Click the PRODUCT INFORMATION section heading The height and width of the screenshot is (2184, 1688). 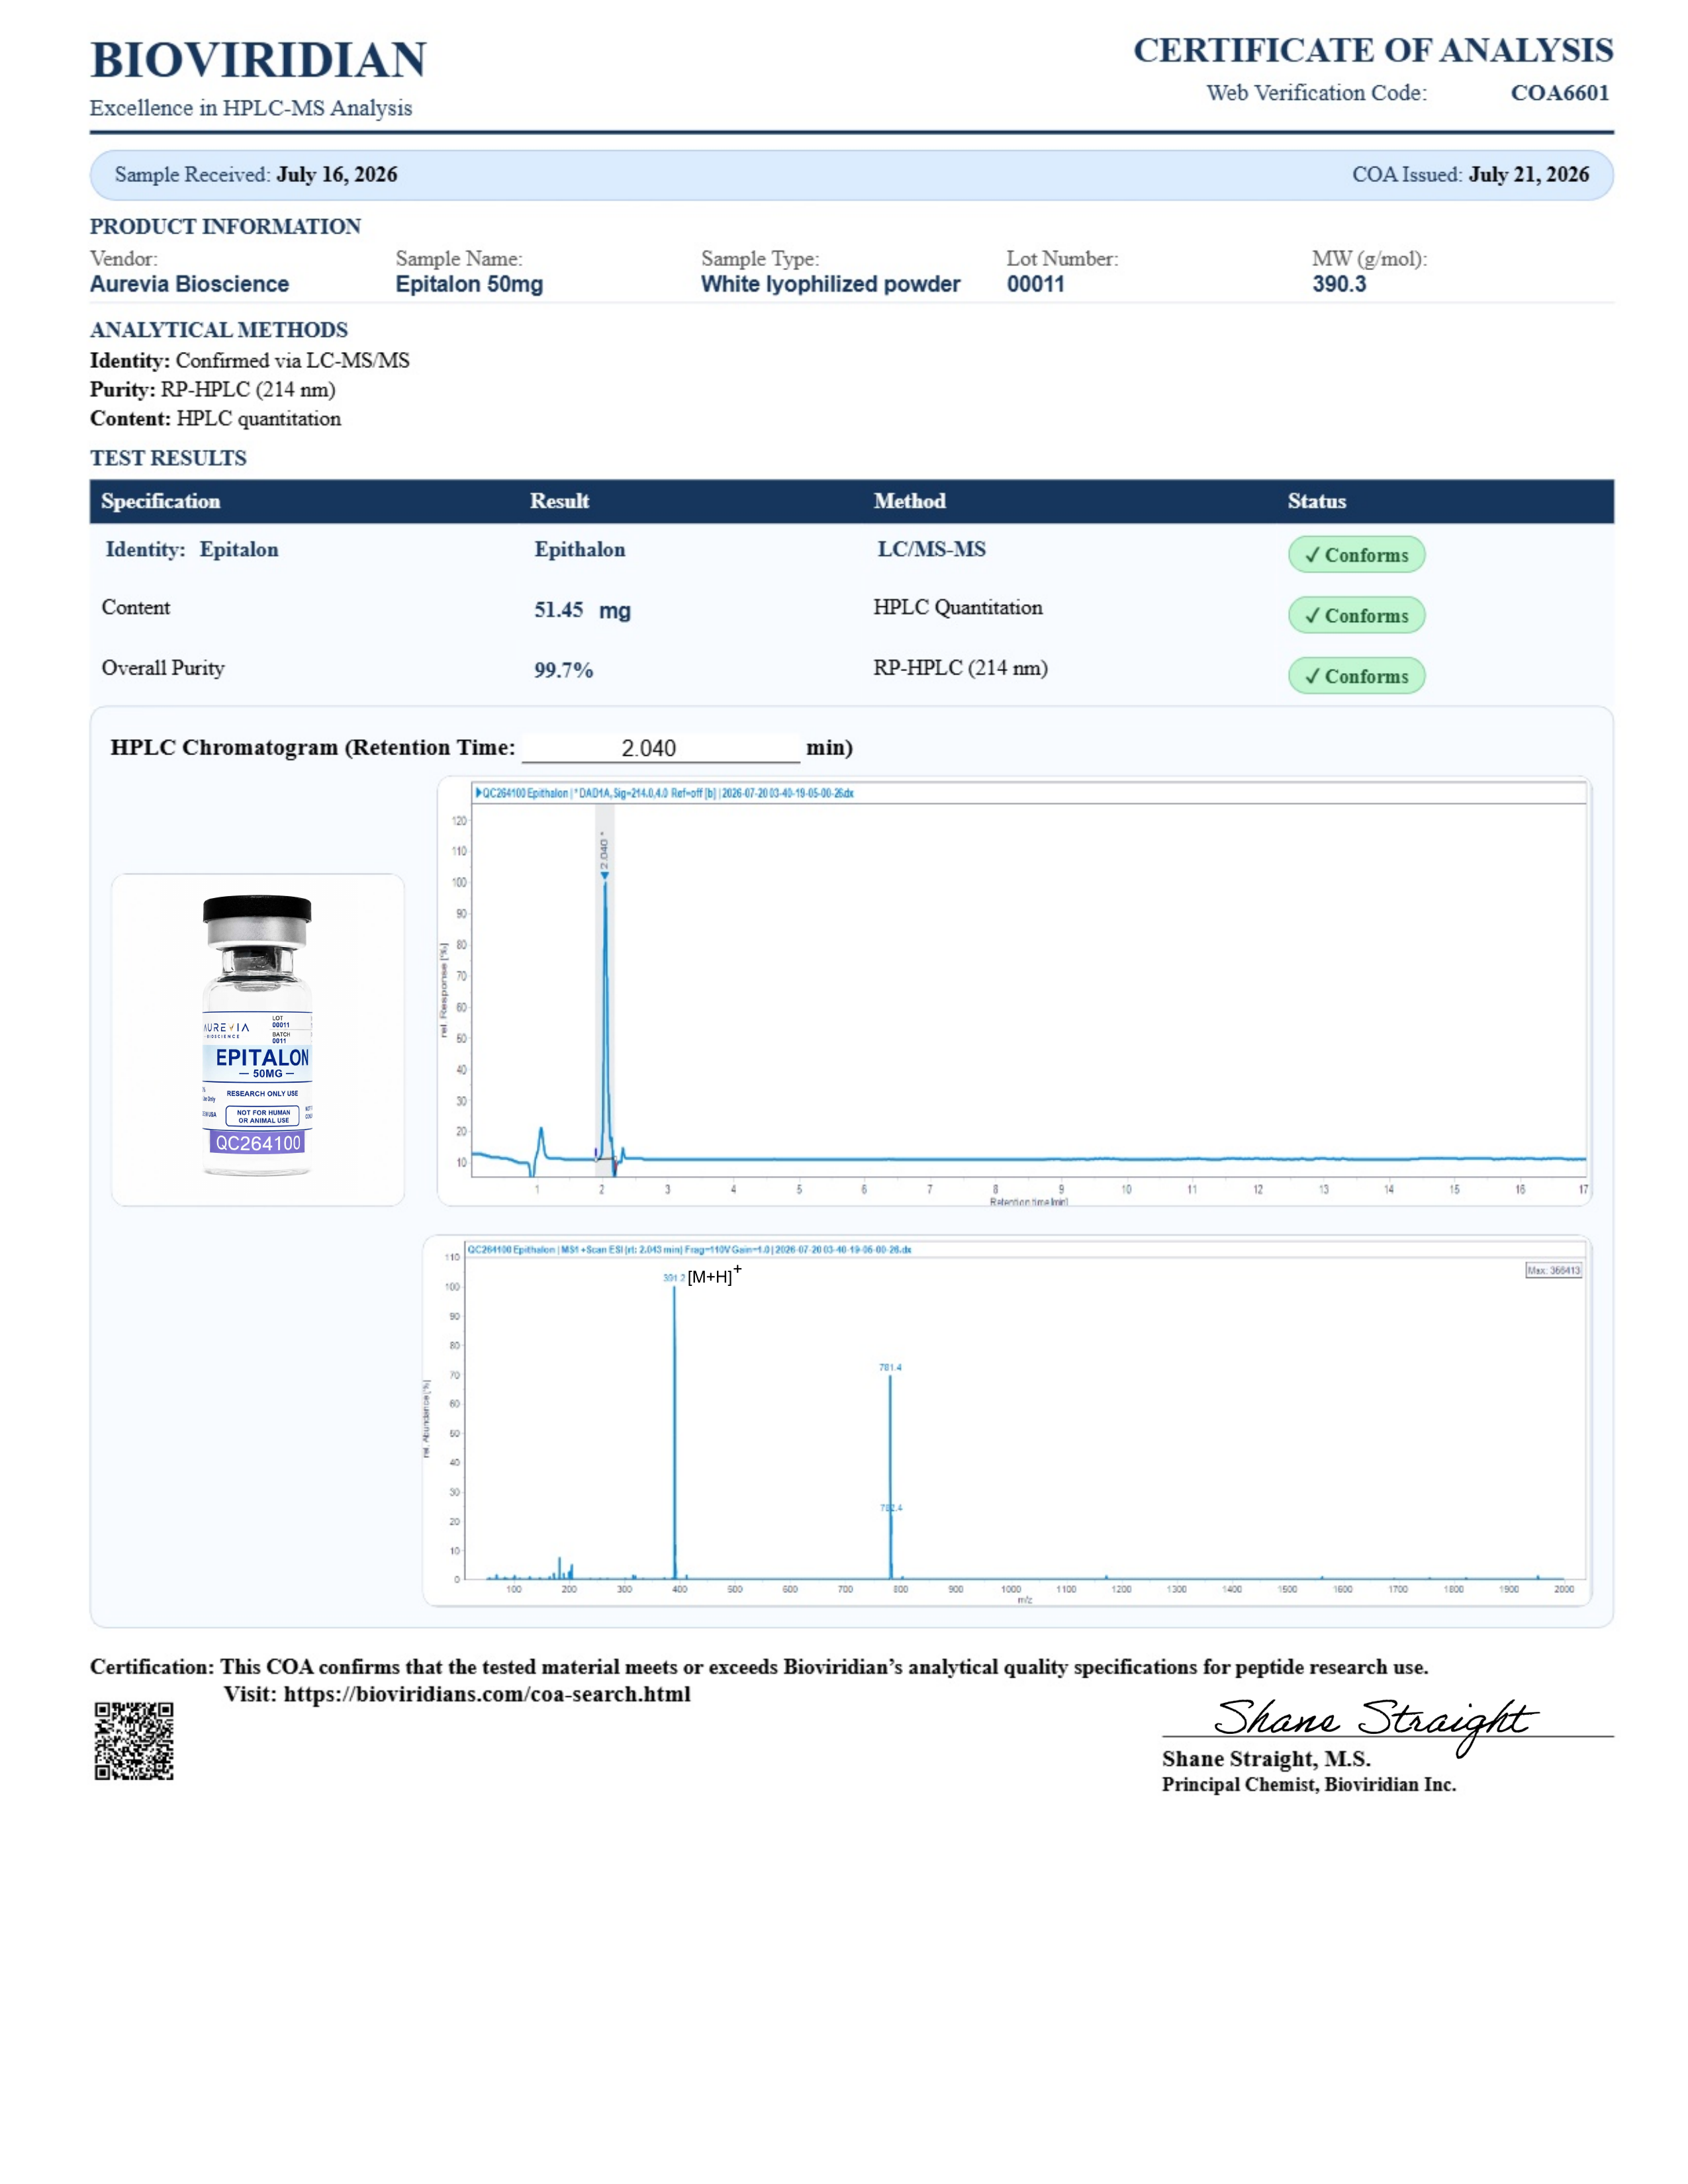(225, 226)
